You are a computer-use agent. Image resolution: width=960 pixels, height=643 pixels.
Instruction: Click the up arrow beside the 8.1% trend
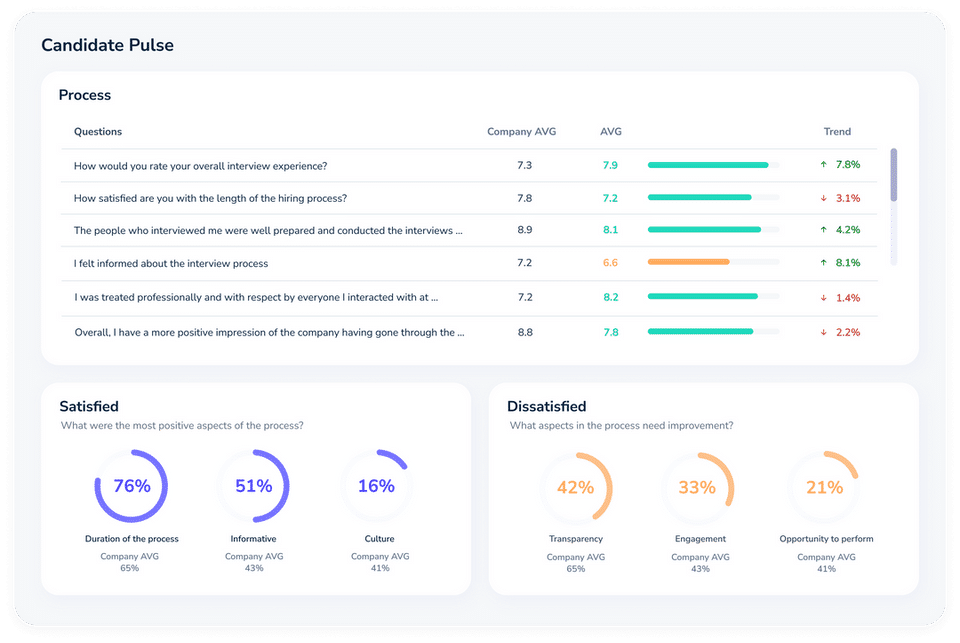823,262
